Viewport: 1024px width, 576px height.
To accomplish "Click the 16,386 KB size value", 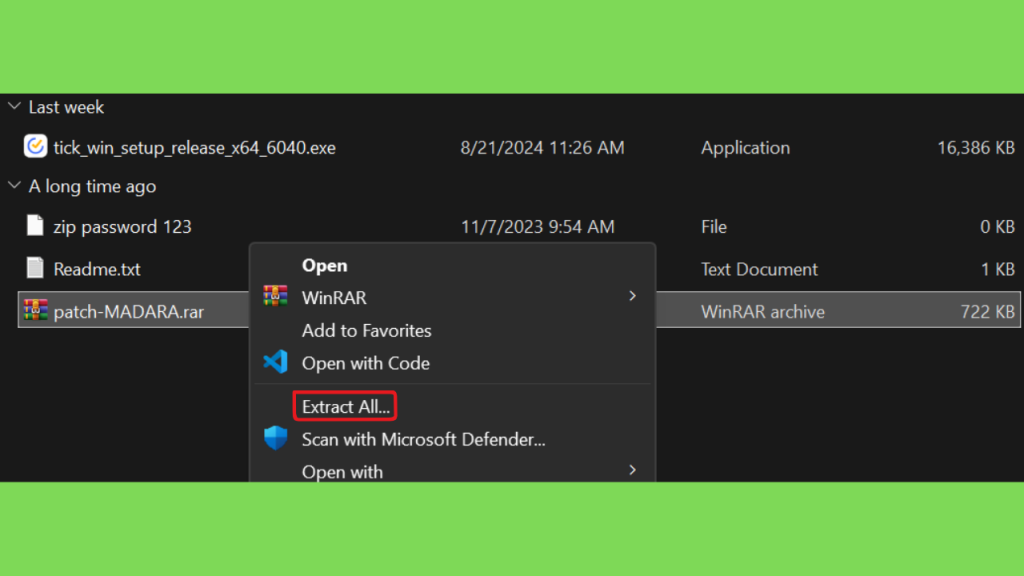I will click(976, 148).
